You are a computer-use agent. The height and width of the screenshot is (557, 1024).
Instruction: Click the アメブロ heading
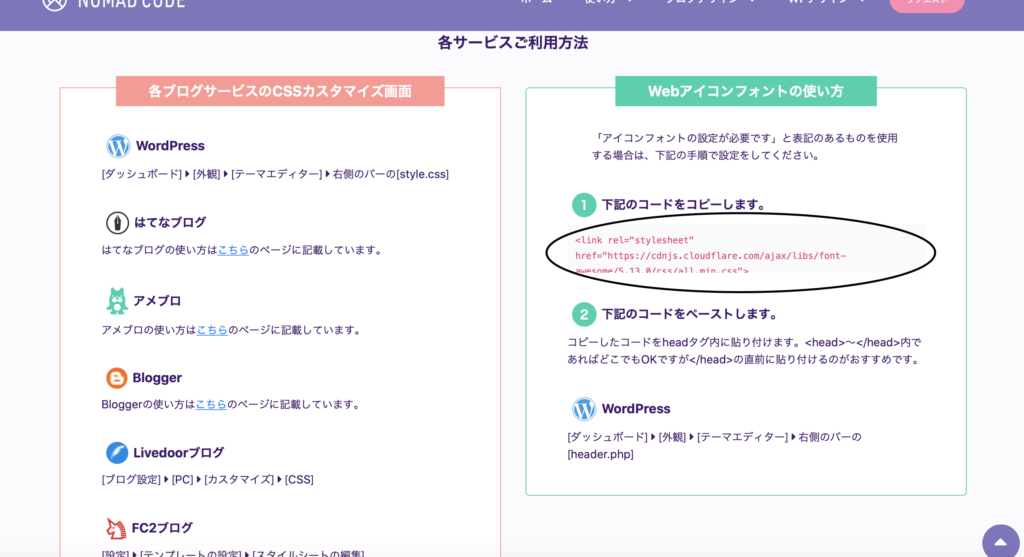(x=157, y=301)
